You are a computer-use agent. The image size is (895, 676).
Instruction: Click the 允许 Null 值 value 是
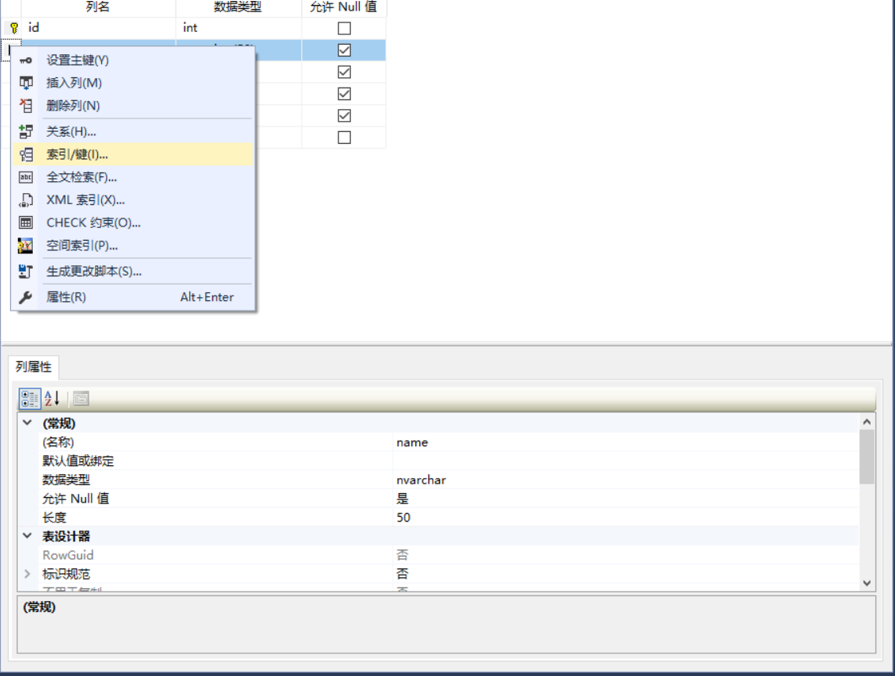(625, 499)
